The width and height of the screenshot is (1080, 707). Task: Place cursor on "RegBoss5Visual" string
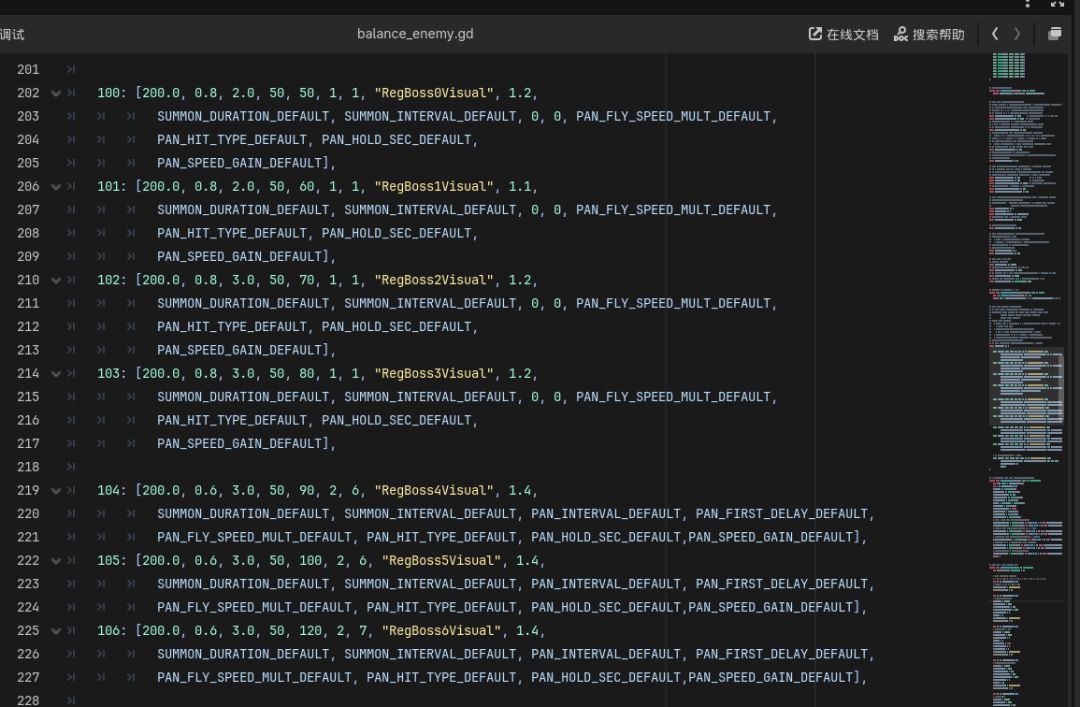point(442,561)
